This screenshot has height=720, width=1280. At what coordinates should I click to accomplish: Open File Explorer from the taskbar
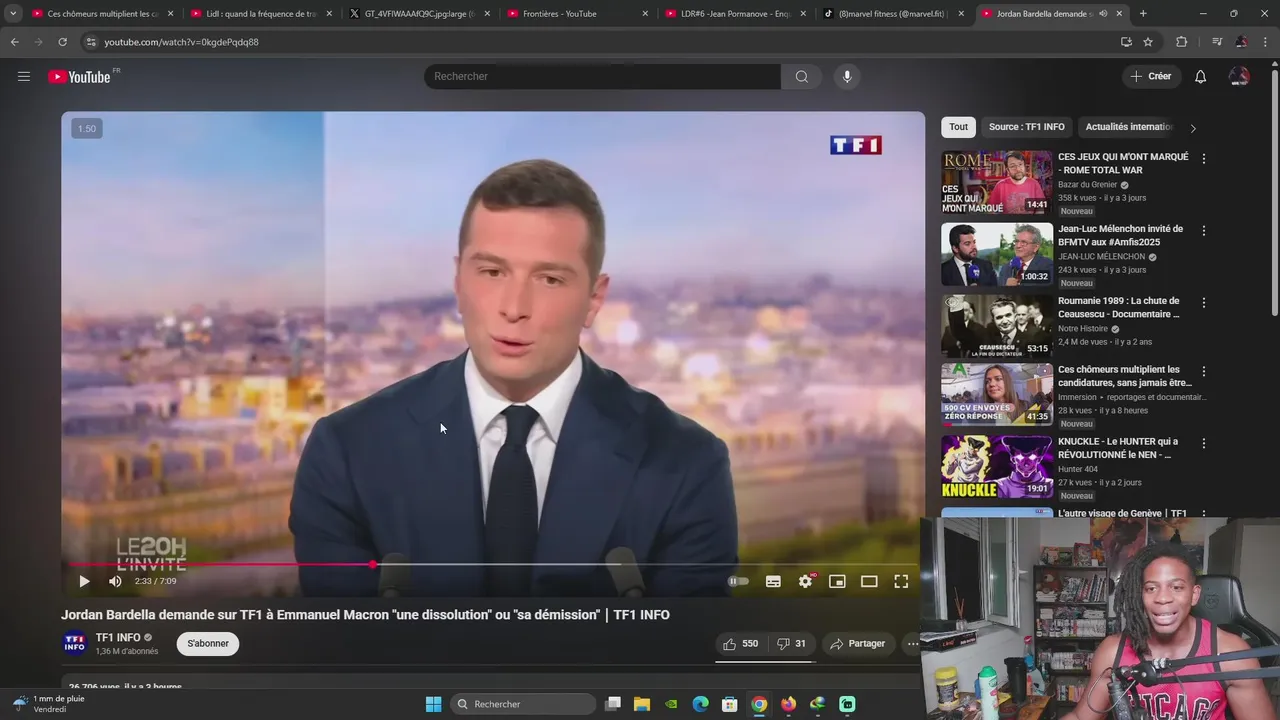click(x=642, y=704)
